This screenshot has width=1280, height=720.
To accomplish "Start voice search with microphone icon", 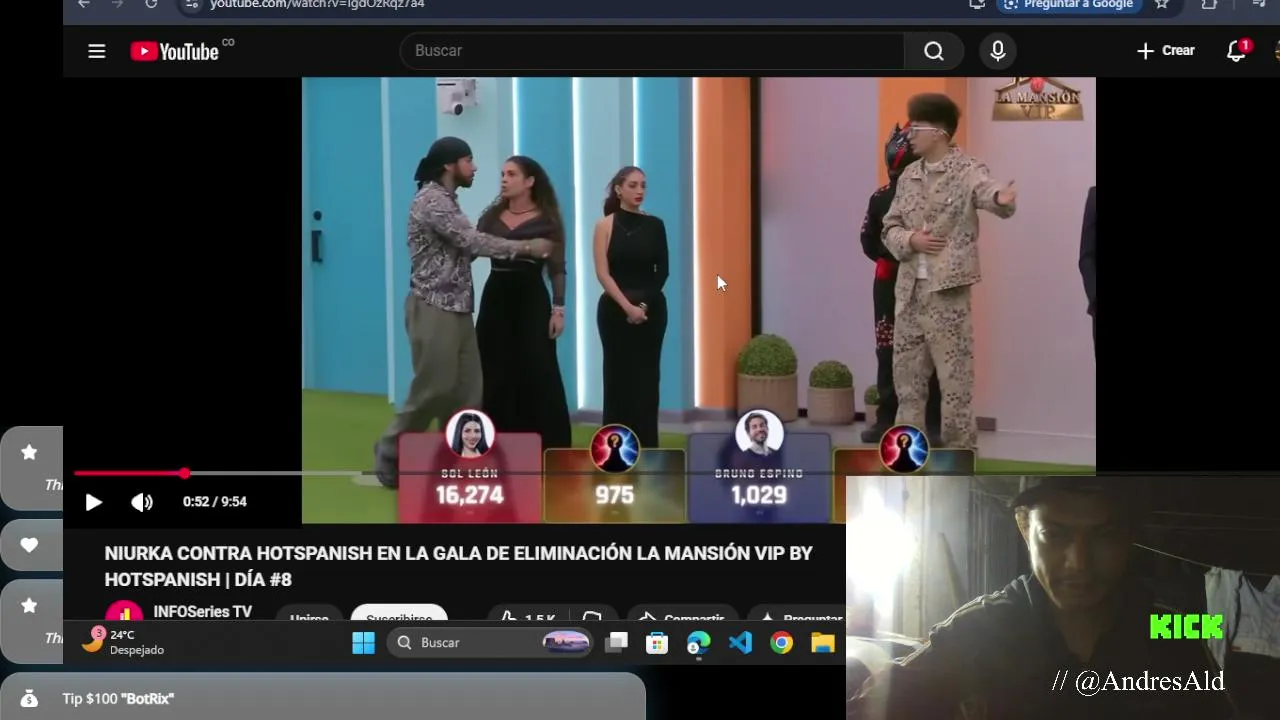I will [998, 51].
